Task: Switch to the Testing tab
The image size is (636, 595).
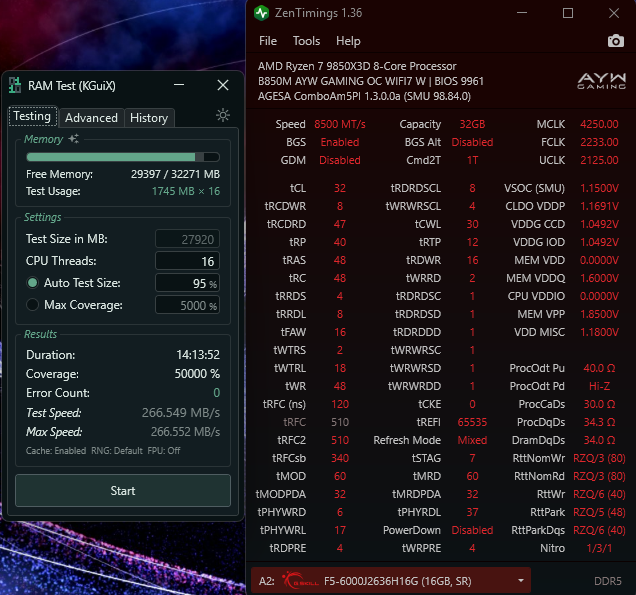Action: 32,116
